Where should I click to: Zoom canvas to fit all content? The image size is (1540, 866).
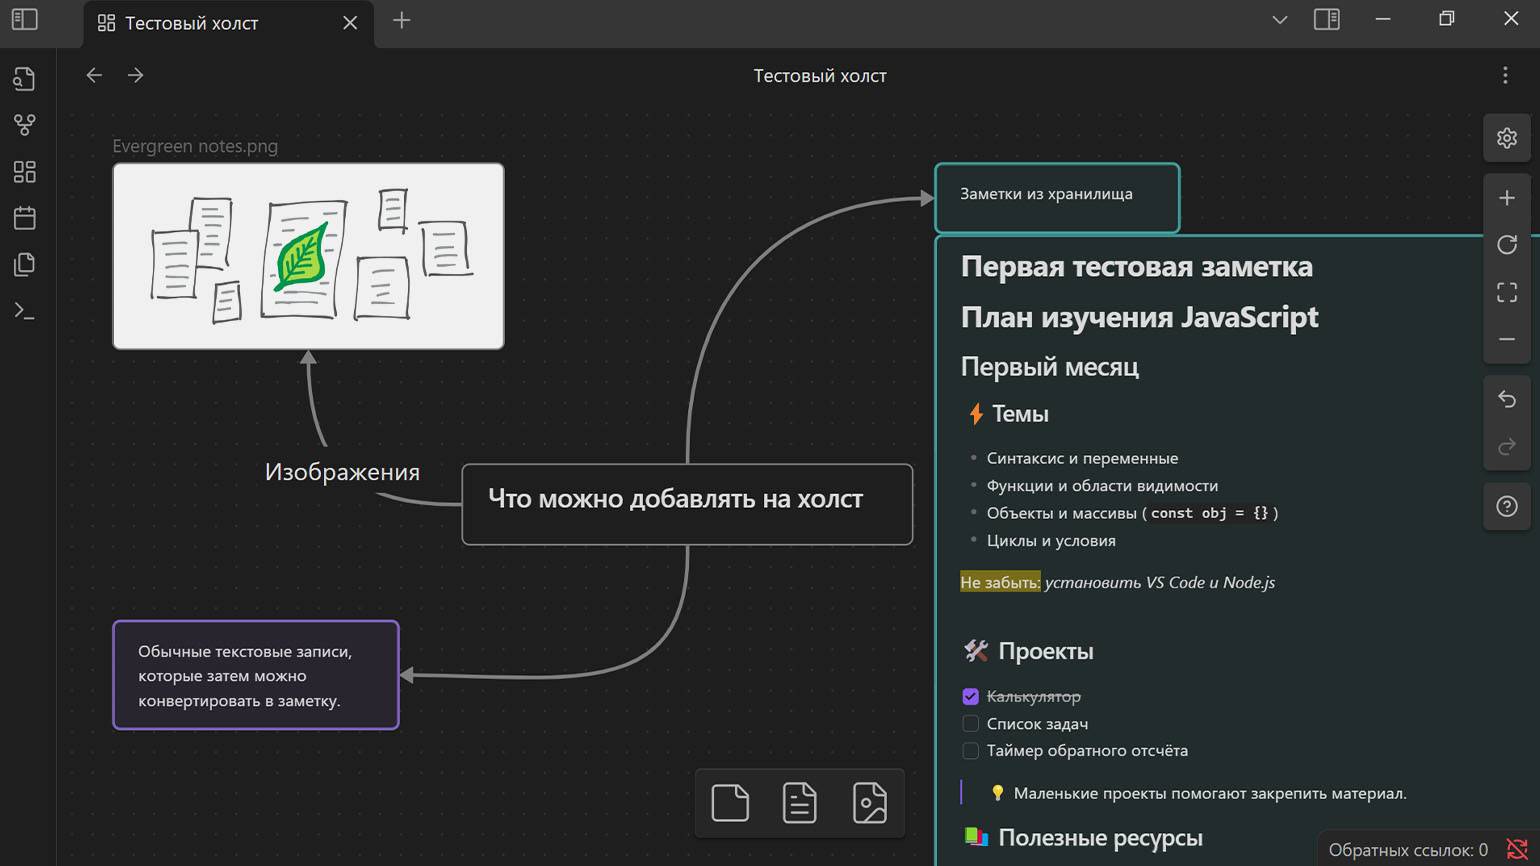coord(1506,292)
